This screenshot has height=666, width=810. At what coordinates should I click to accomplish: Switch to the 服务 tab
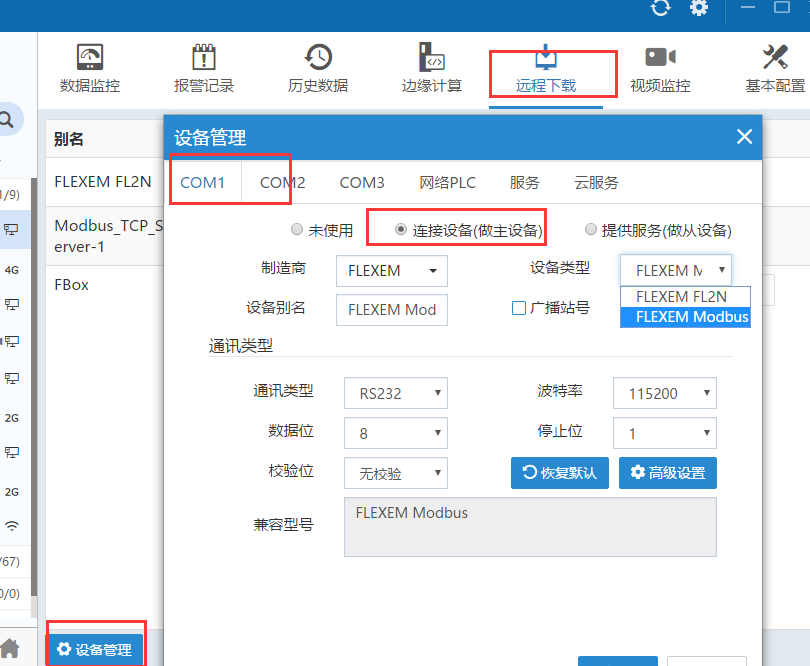(524, 182)
